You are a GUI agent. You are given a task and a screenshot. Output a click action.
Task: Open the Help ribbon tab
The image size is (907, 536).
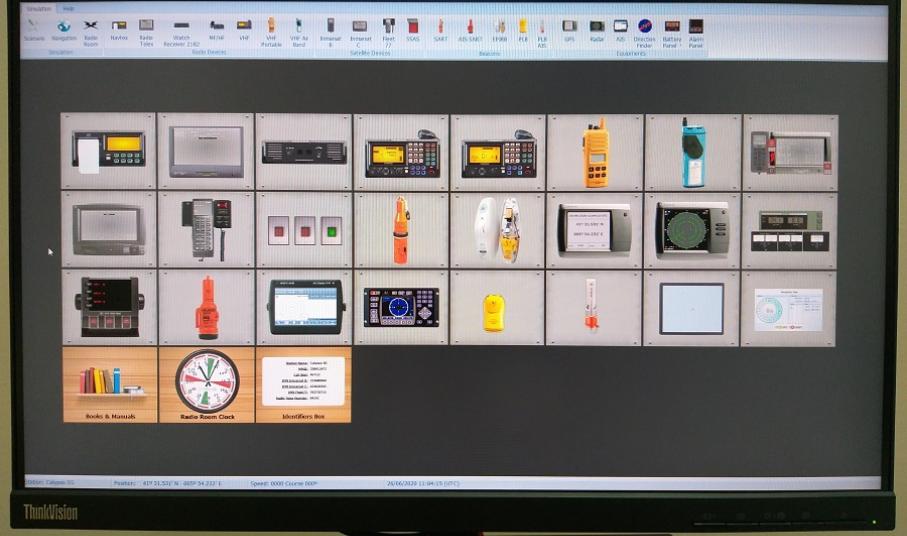[x=68, y=8]
